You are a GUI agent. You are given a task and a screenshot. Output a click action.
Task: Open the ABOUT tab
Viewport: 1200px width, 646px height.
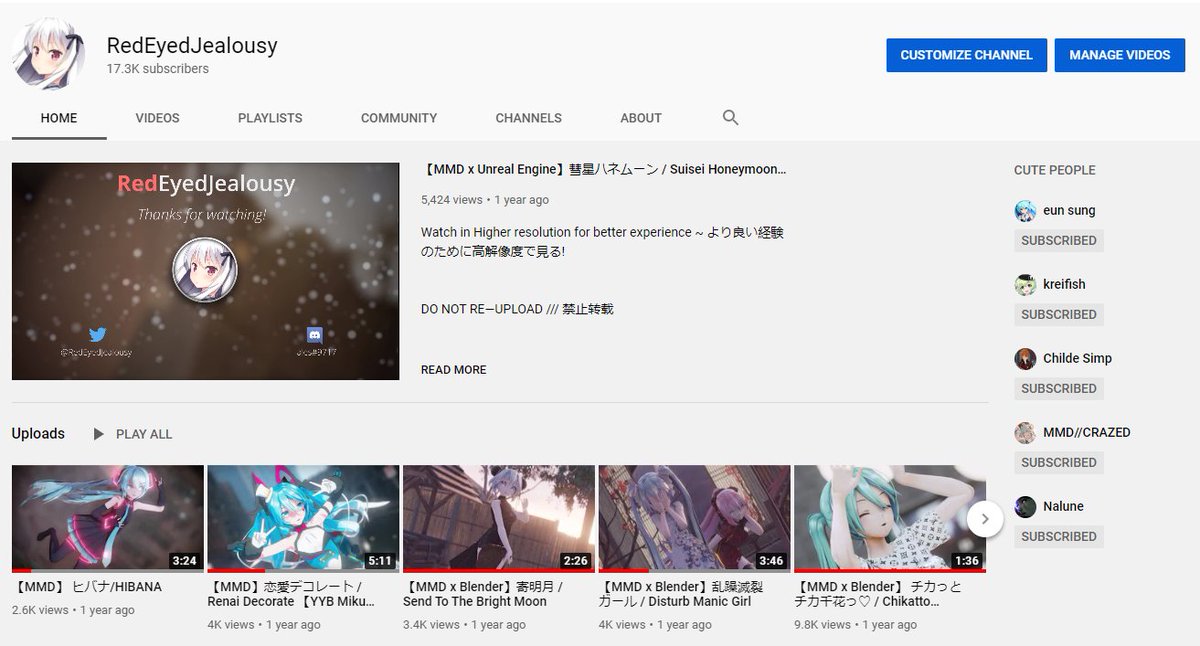coord(641,118)
